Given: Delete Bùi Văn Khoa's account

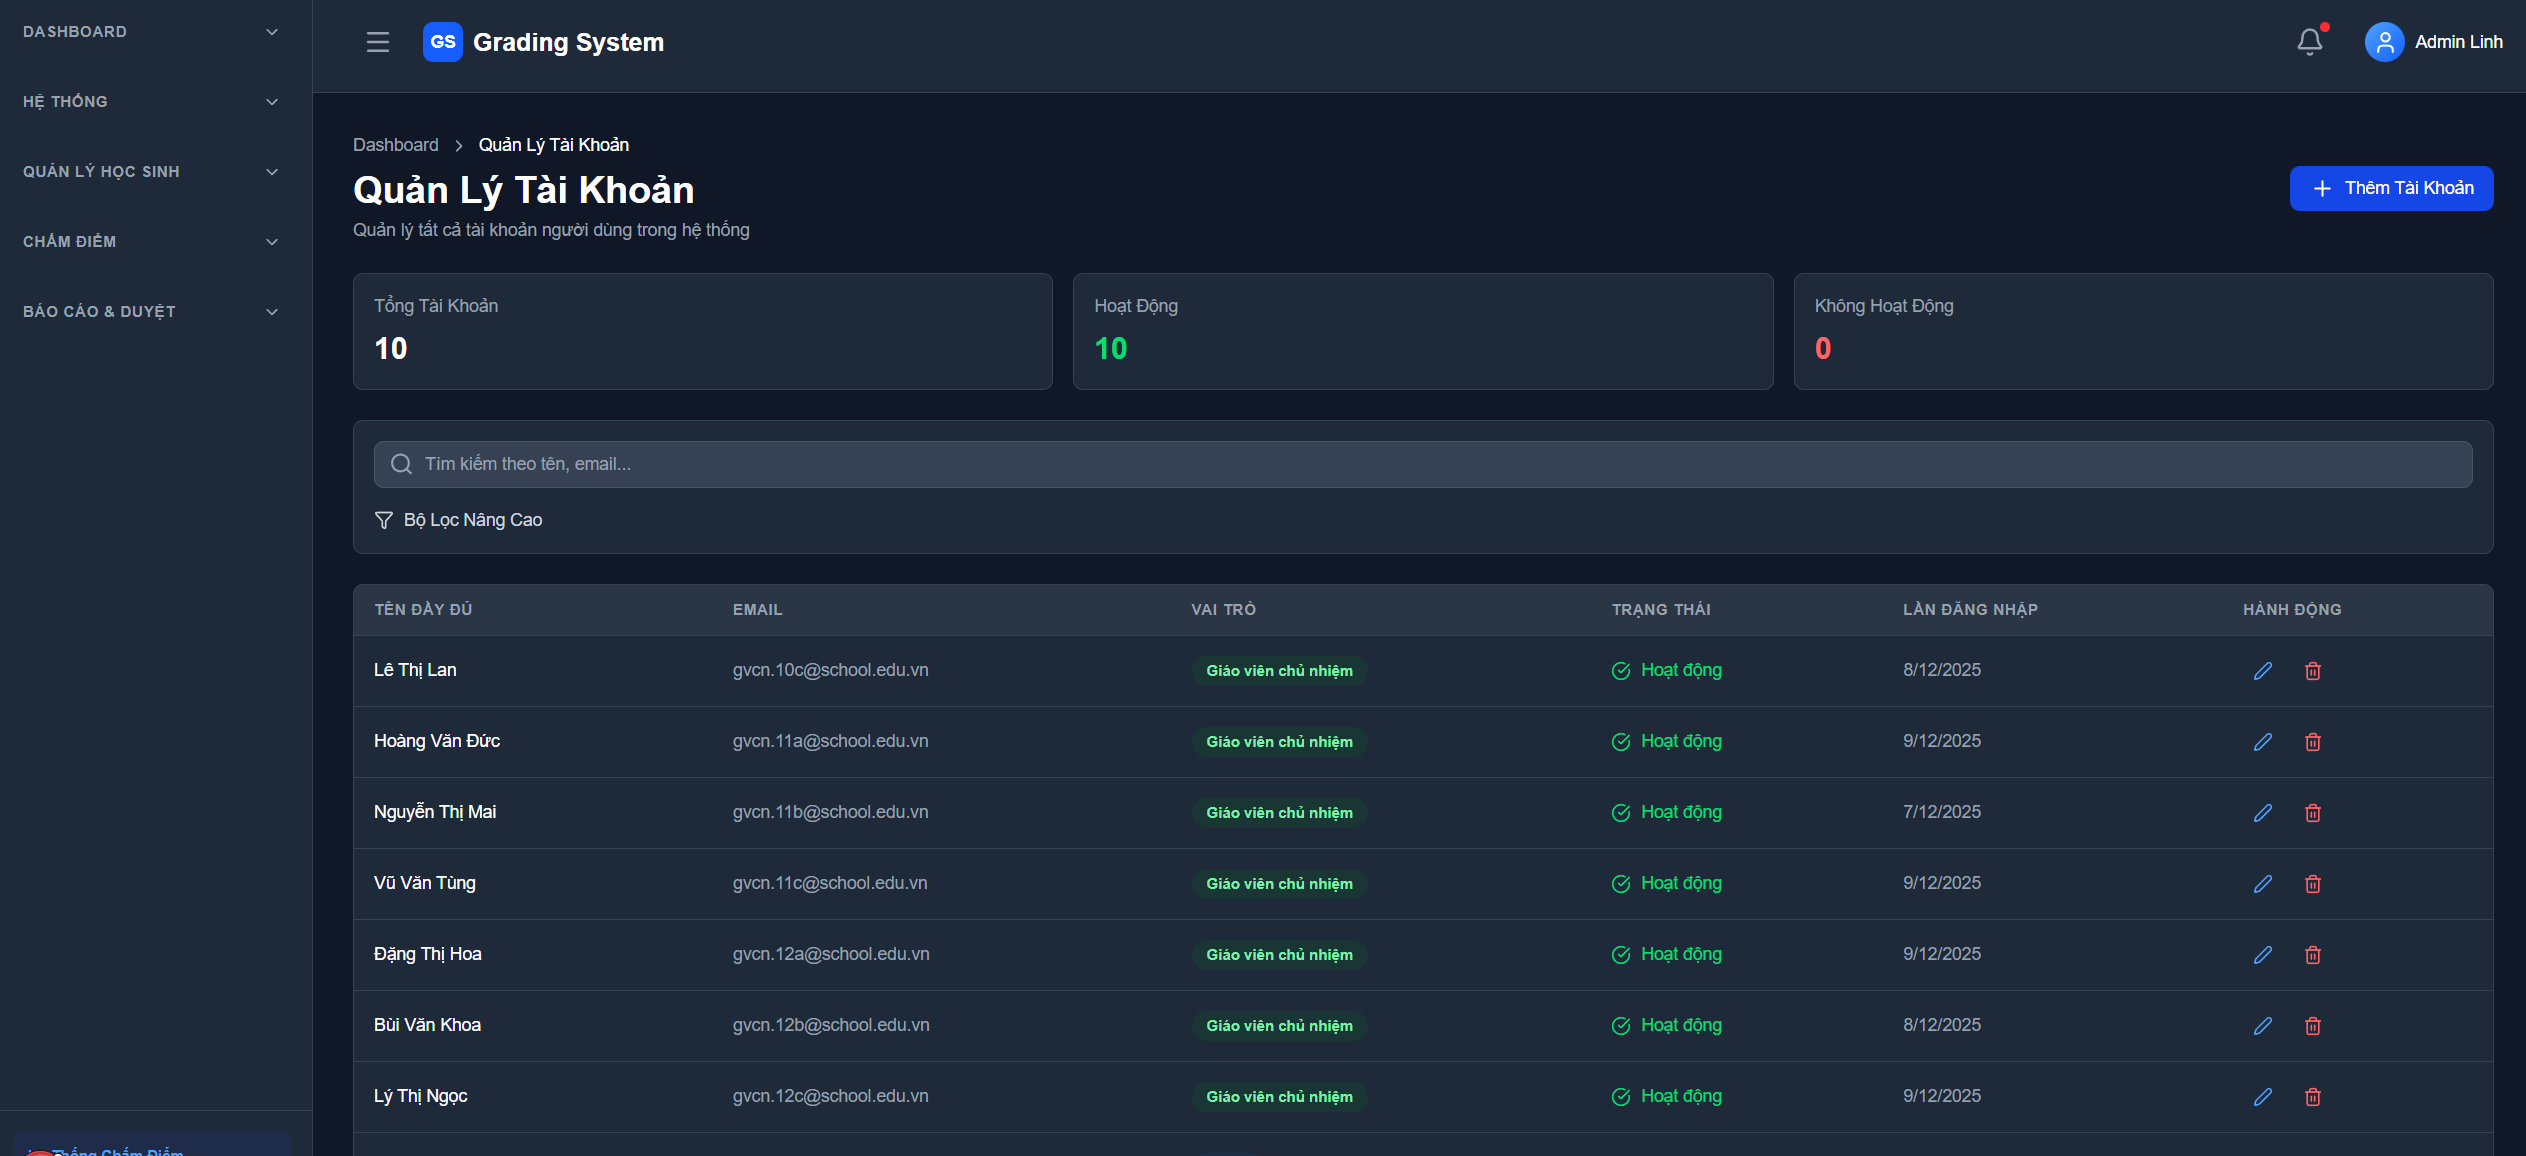Looking at the screenshot, I should [2312, 1026].
